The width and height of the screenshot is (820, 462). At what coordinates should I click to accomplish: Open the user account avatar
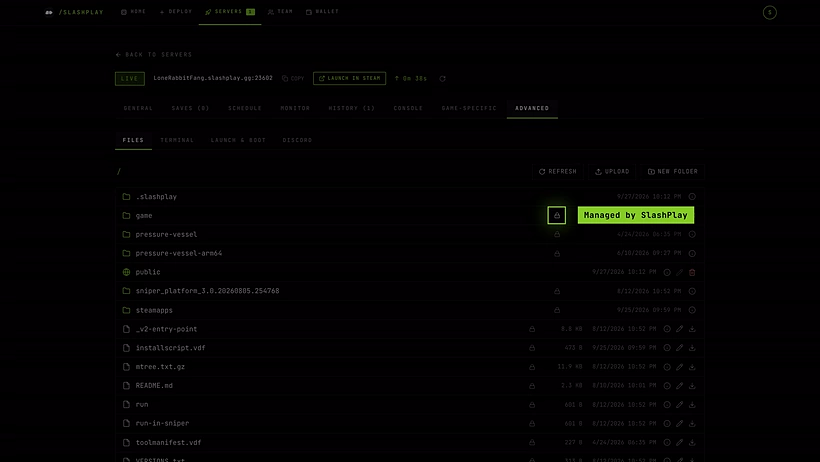coord(769,13)
